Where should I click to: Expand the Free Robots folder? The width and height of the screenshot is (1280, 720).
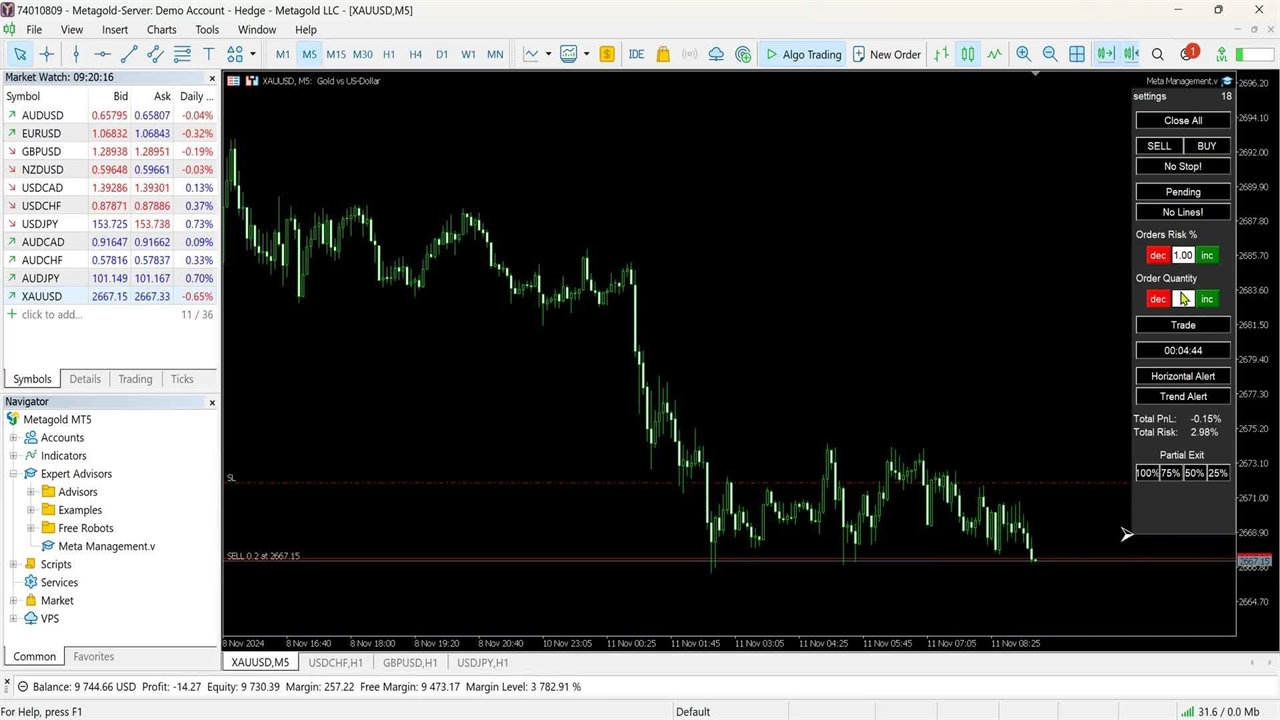(31, 528)
